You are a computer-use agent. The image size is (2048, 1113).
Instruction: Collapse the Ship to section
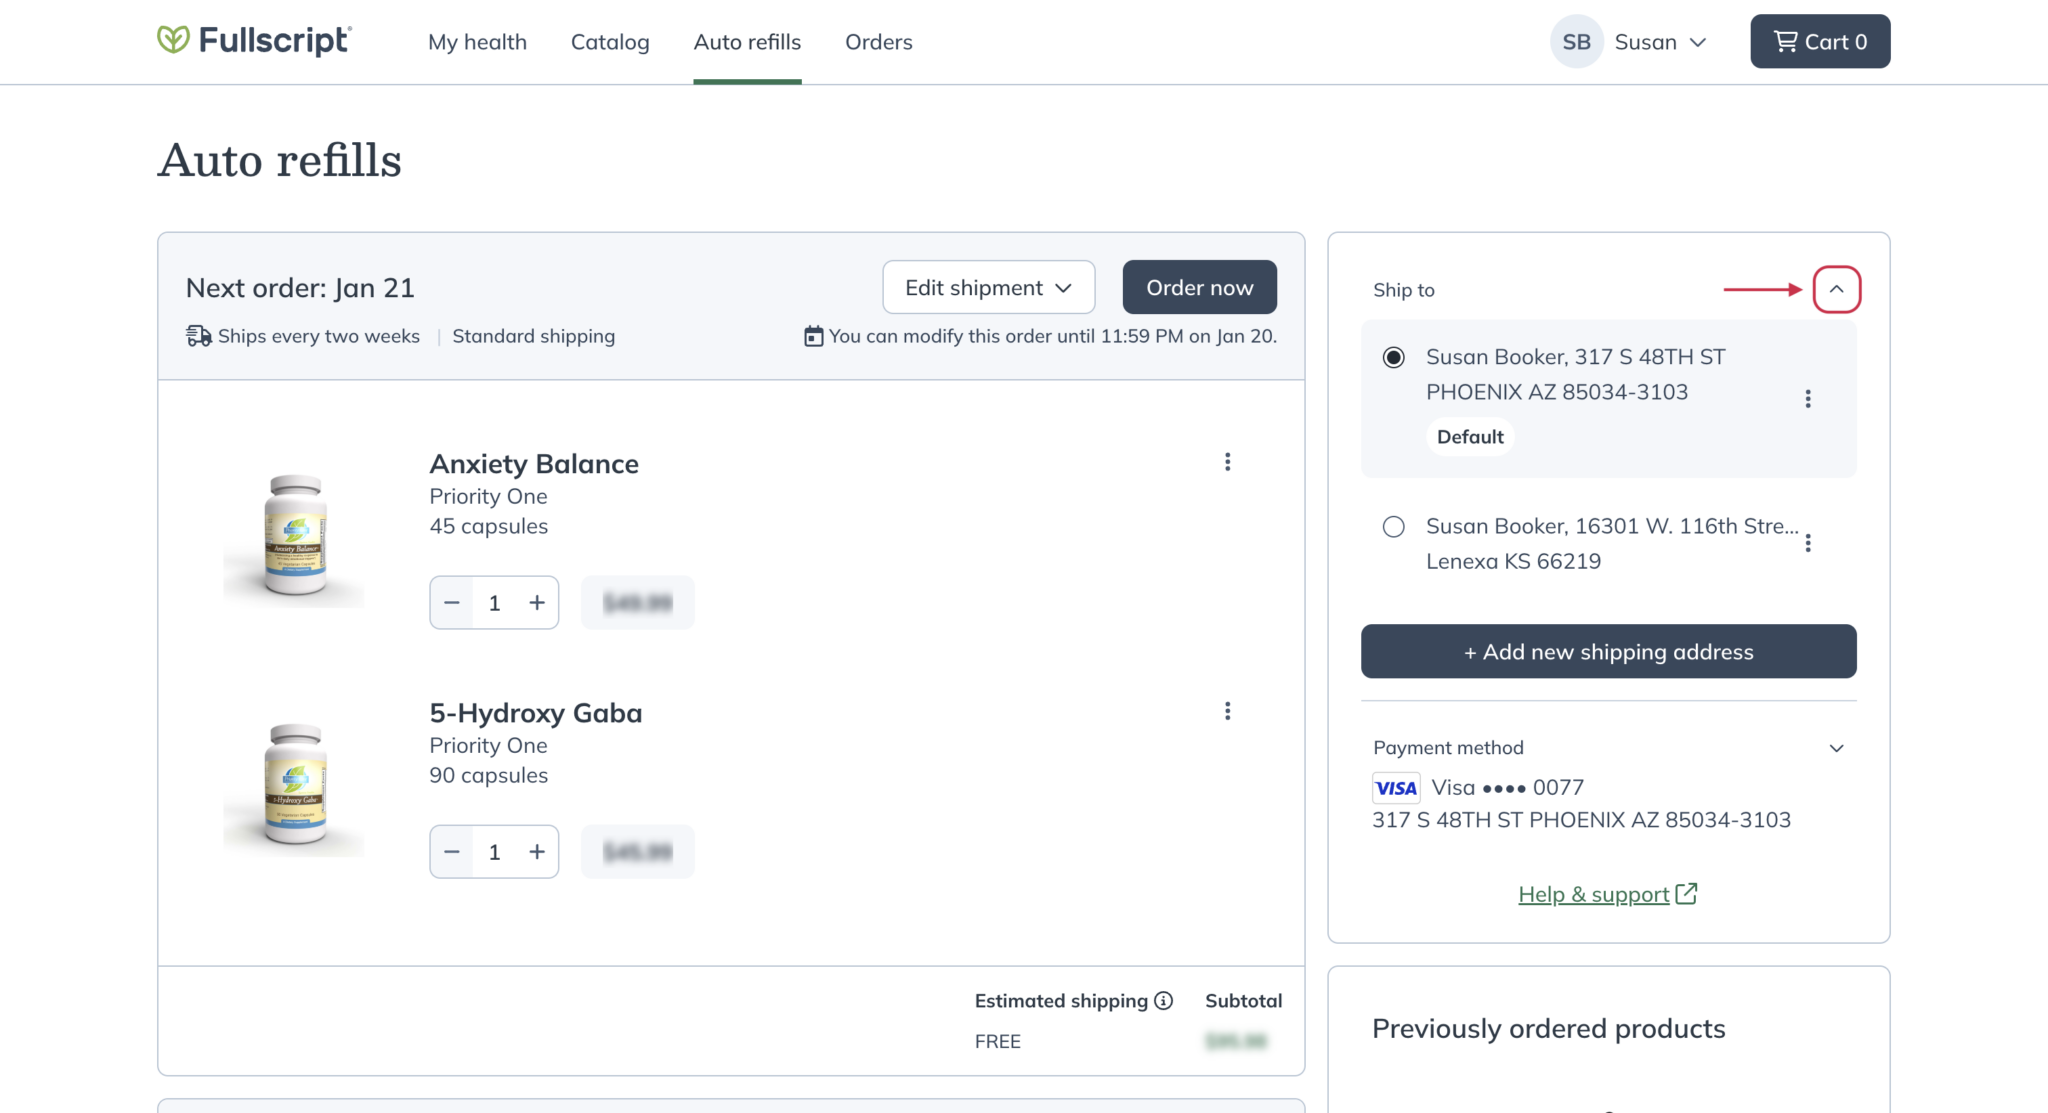[1836, 290]
